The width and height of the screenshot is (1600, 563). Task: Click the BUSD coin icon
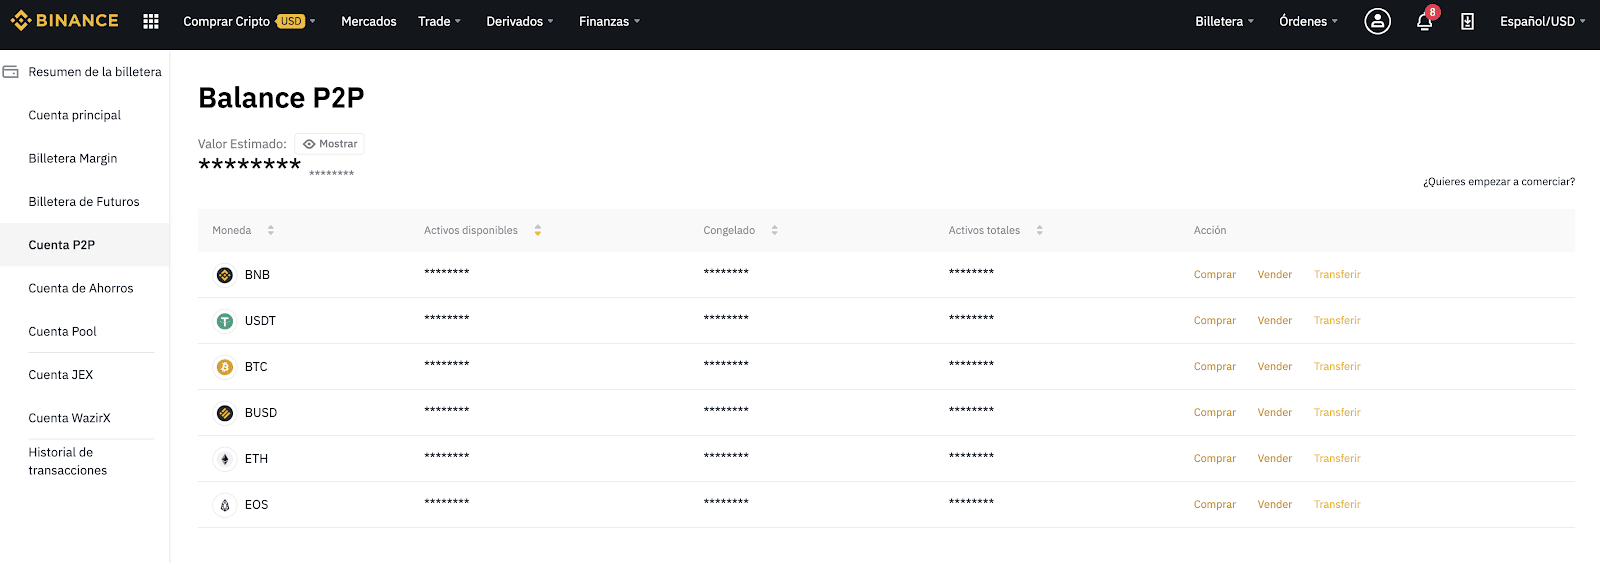click(x=225, y=413)
